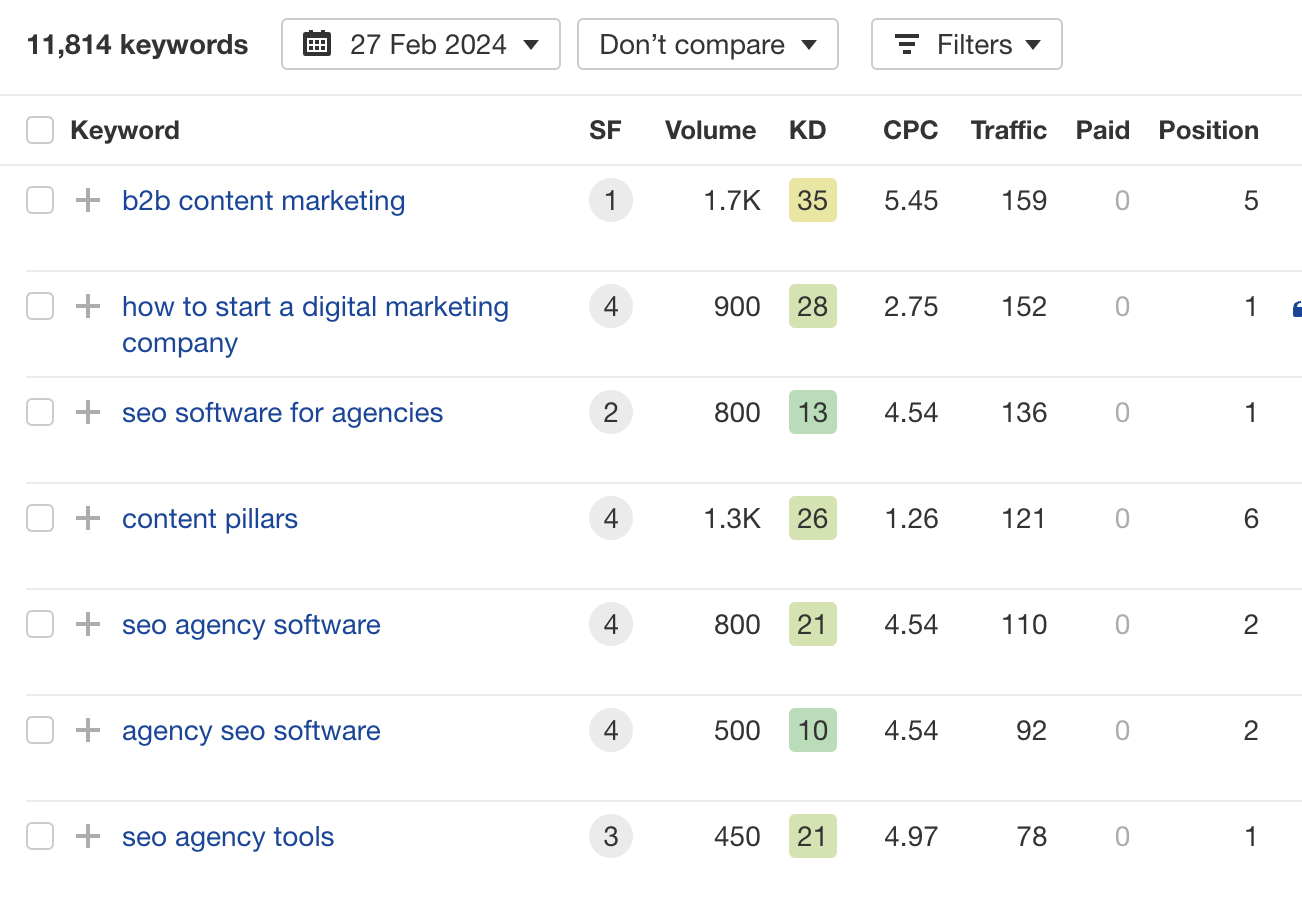Viewport: 1302px width, 900px height.
Task: Check the box for seo software for agencies
Action: (x=40, y=413)
